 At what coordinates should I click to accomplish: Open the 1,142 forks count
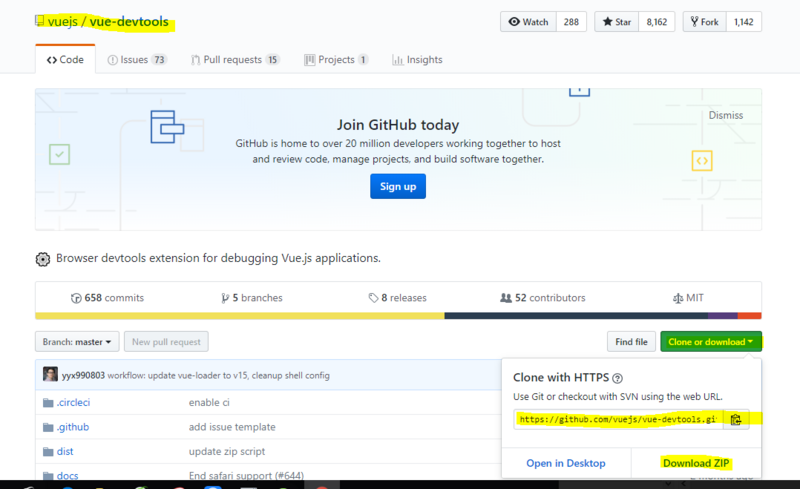click(743, 22)
